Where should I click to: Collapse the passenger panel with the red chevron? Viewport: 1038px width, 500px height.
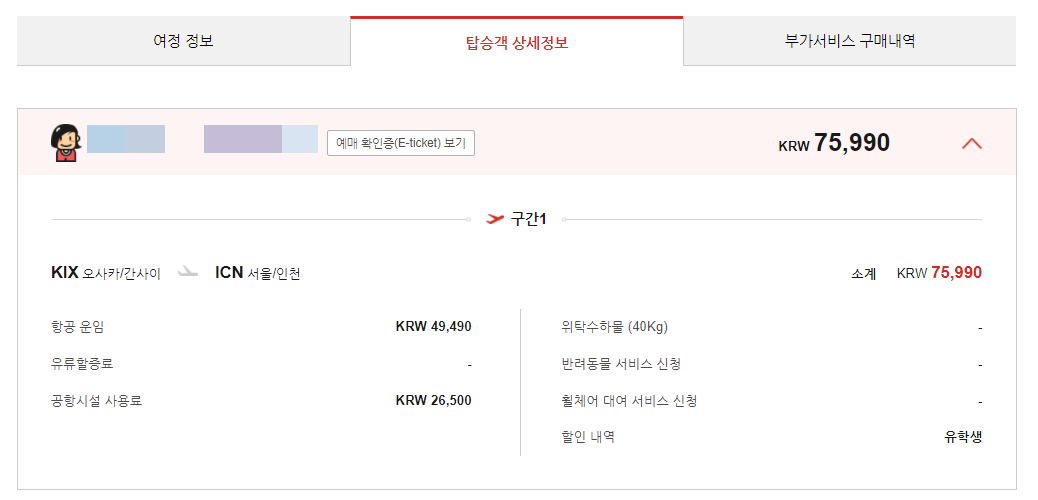pos(971,143)
